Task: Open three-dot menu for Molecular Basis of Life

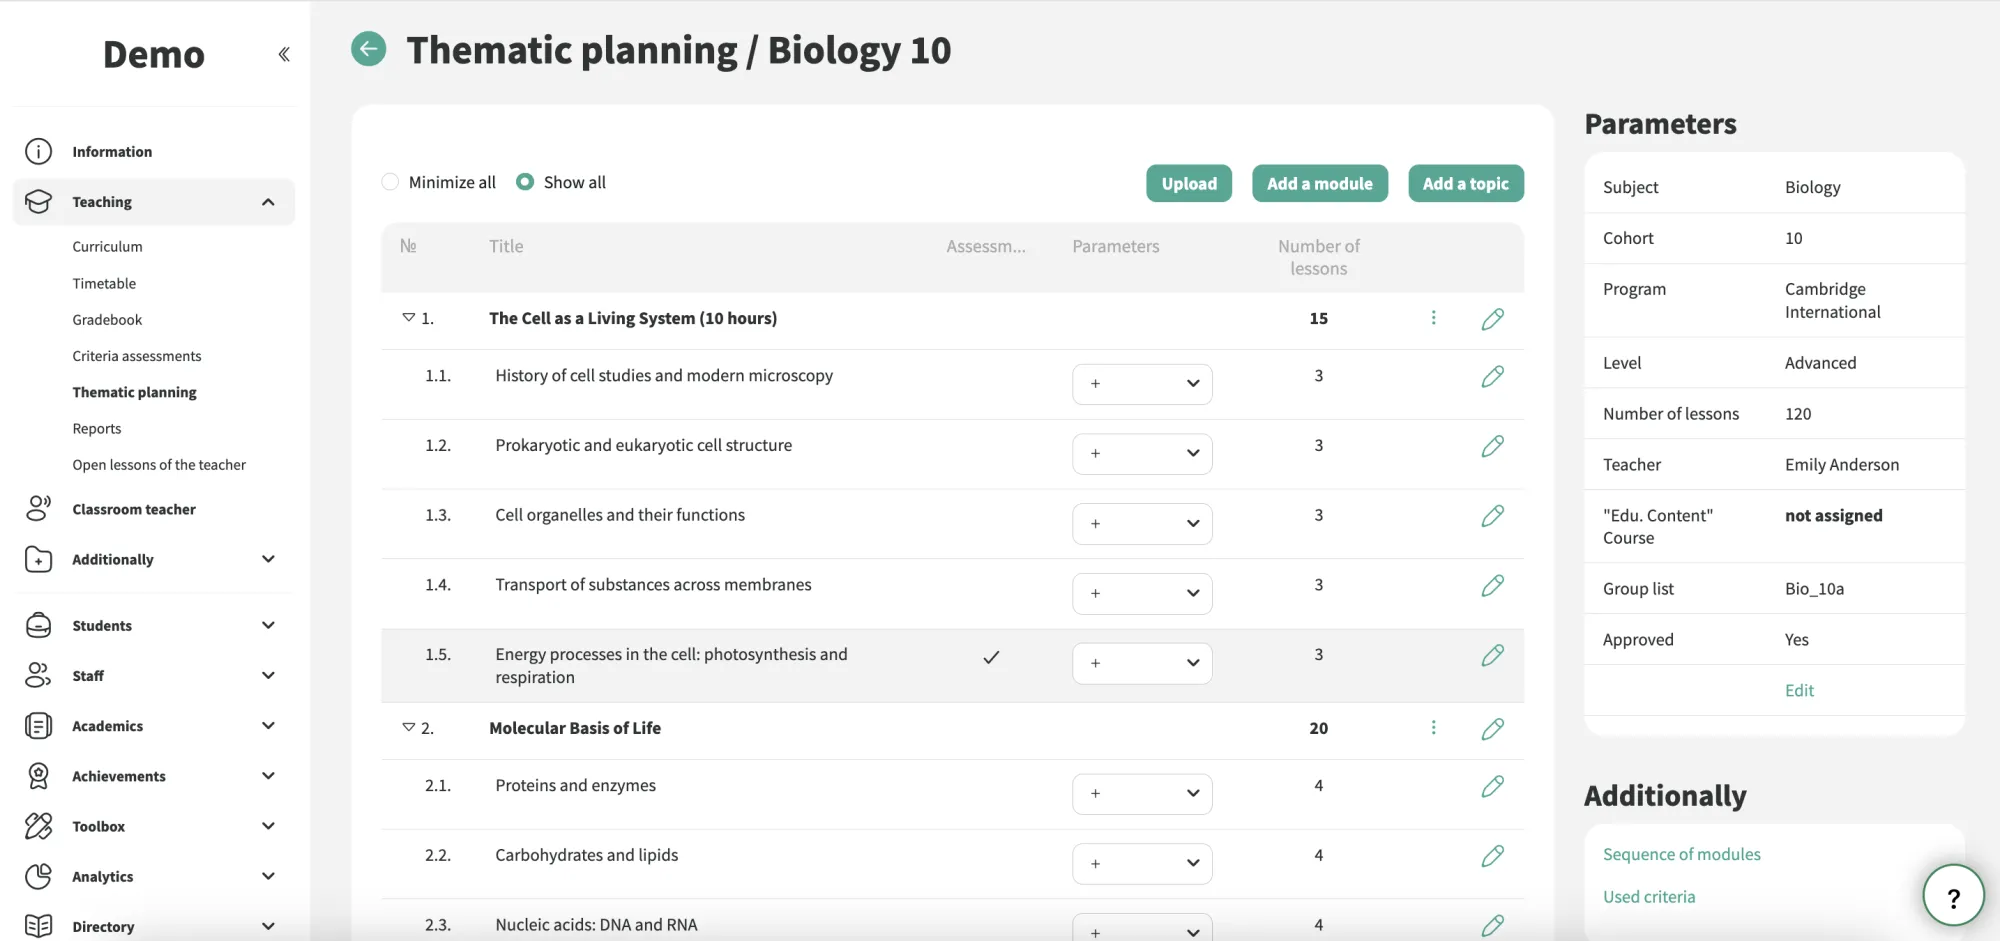Action: click(x=1433, y=728)
